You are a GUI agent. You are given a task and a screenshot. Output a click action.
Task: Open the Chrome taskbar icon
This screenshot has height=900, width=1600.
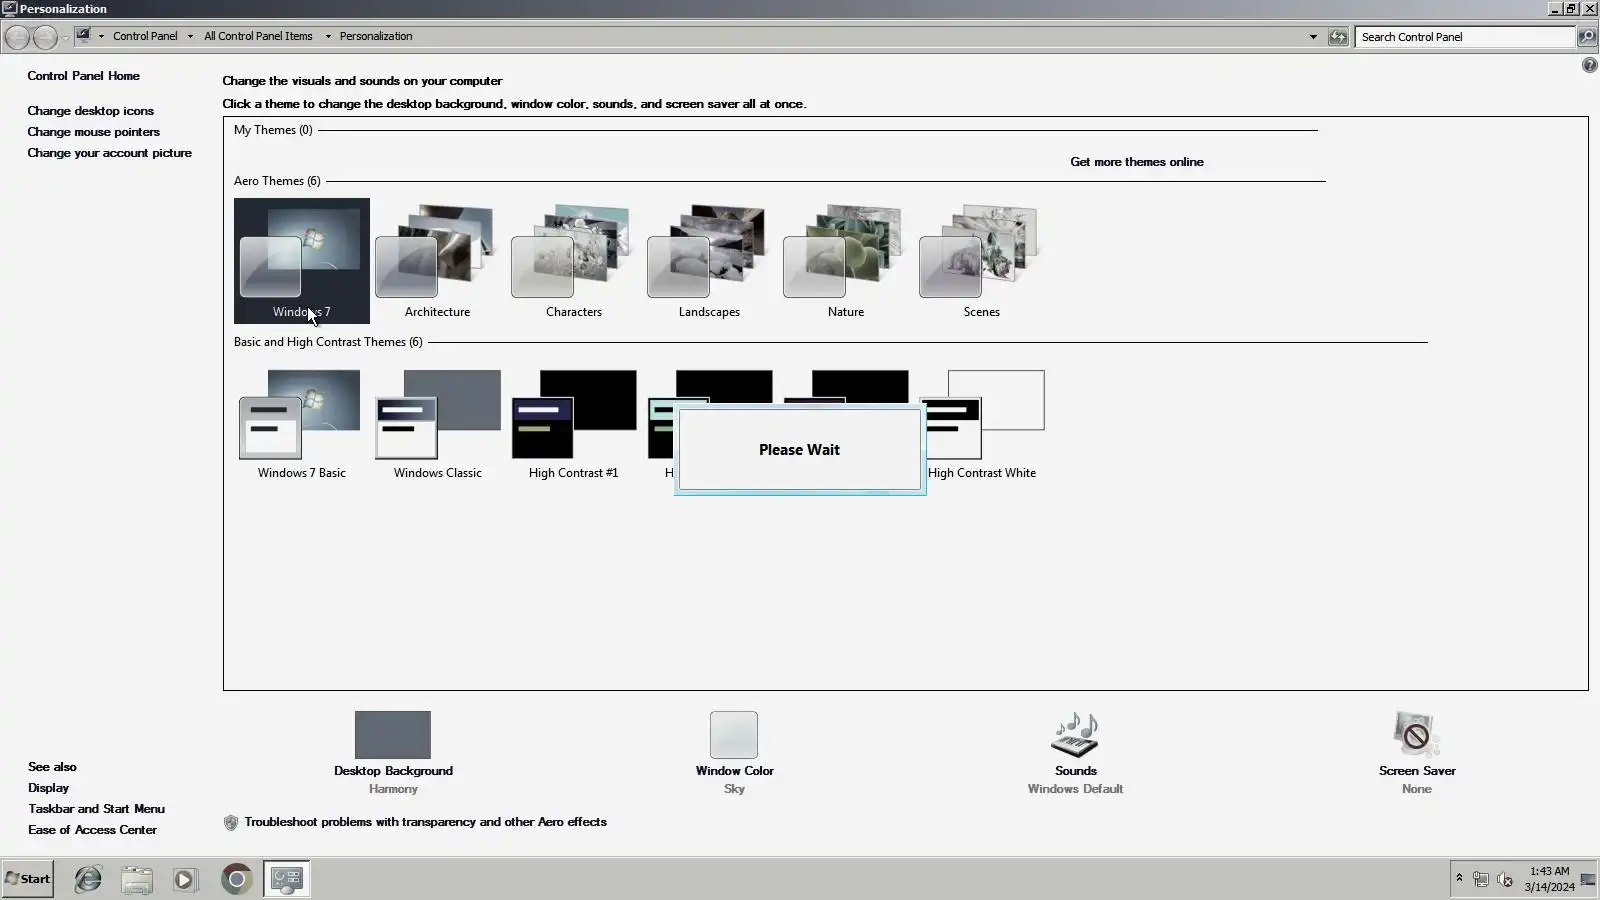(236, 879)
